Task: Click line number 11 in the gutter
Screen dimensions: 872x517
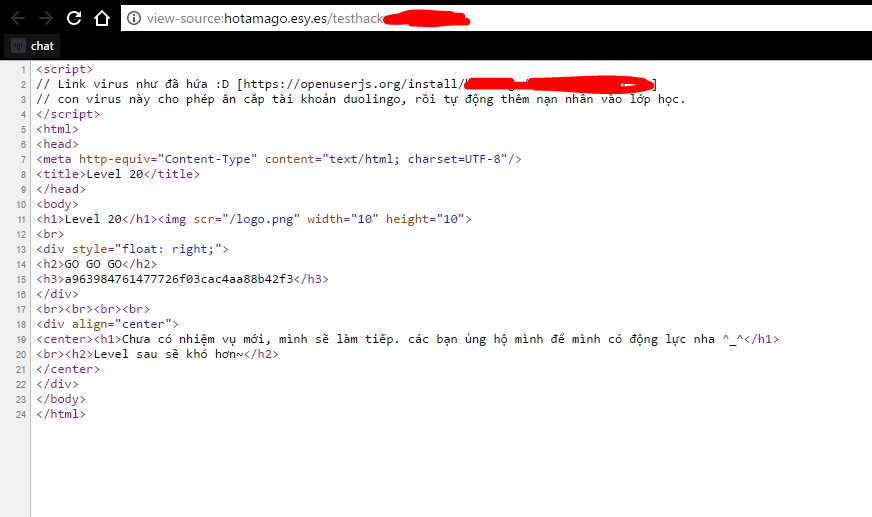Action: pyautogui.click(x=21, y=220)
